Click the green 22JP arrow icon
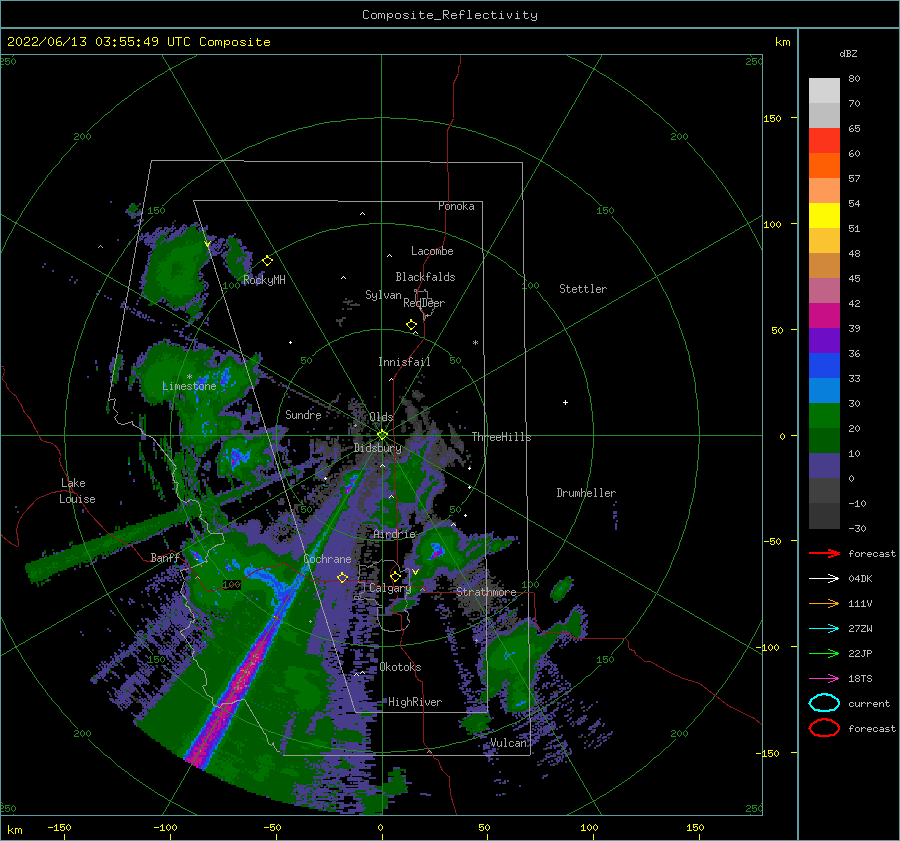 (824, 653)
